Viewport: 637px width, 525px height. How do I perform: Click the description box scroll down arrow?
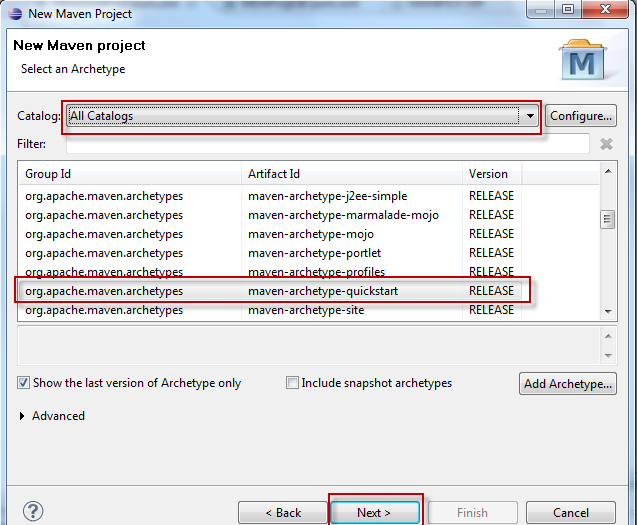(608, 356)
